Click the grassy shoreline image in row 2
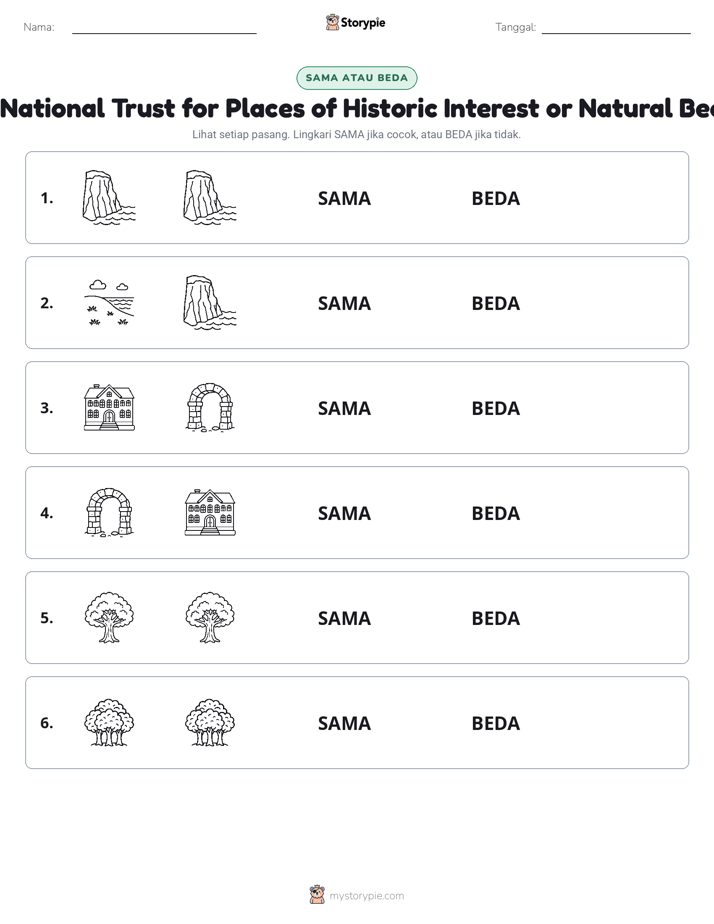The width and height of the screenshot is (714, 924). pyautogui.click(x=109, y=303)
